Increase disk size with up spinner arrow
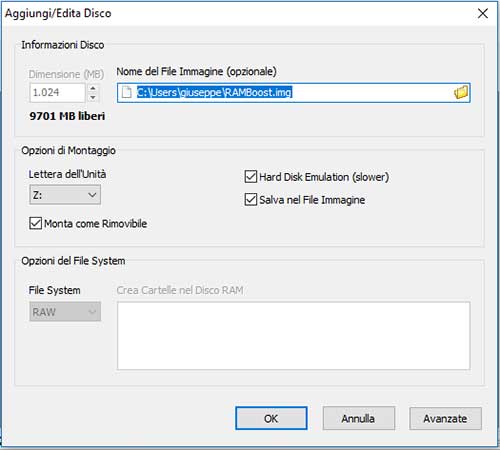 coord(93,88)
